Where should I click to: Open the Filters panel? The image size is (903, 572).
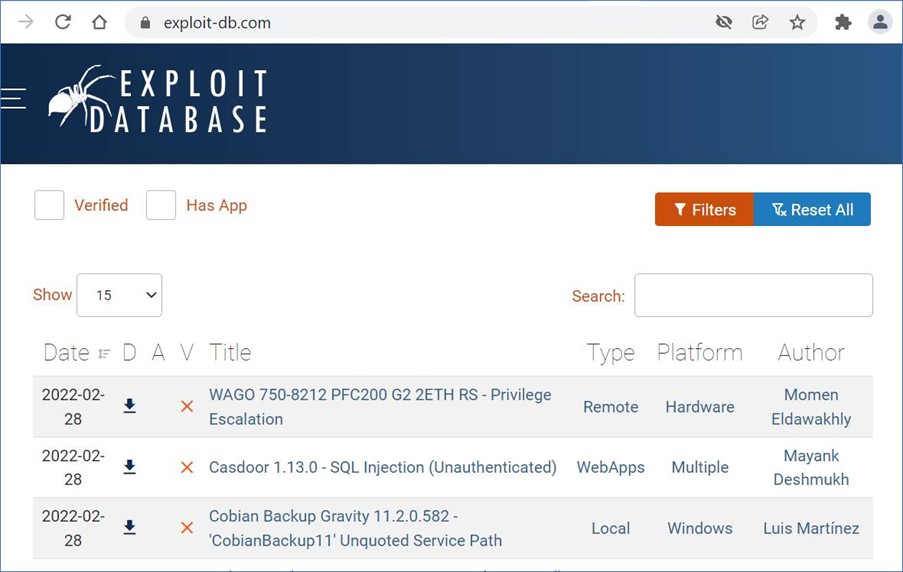pos(704,210)
